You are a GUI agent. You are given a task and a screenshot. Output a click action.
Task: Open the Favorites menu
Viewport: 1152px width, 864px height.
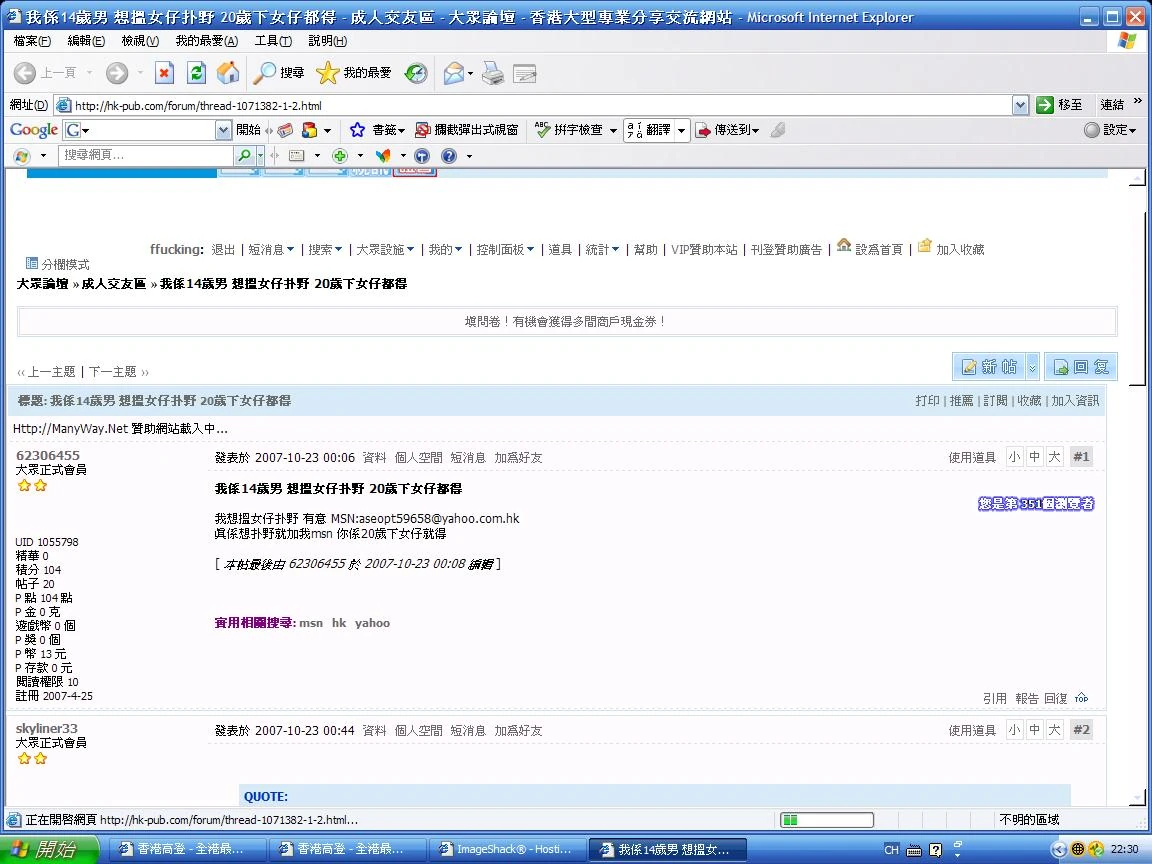206,41
